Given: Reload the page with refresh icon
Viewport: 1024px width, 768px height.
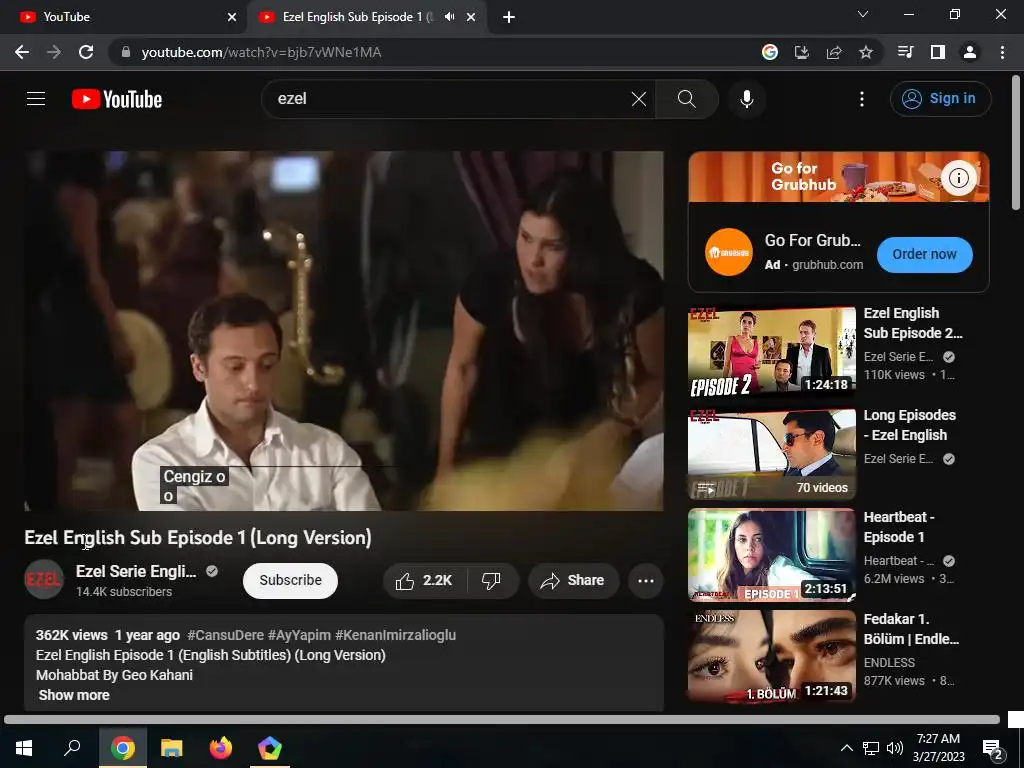Looking at the screenshot, I should [86, 52].
